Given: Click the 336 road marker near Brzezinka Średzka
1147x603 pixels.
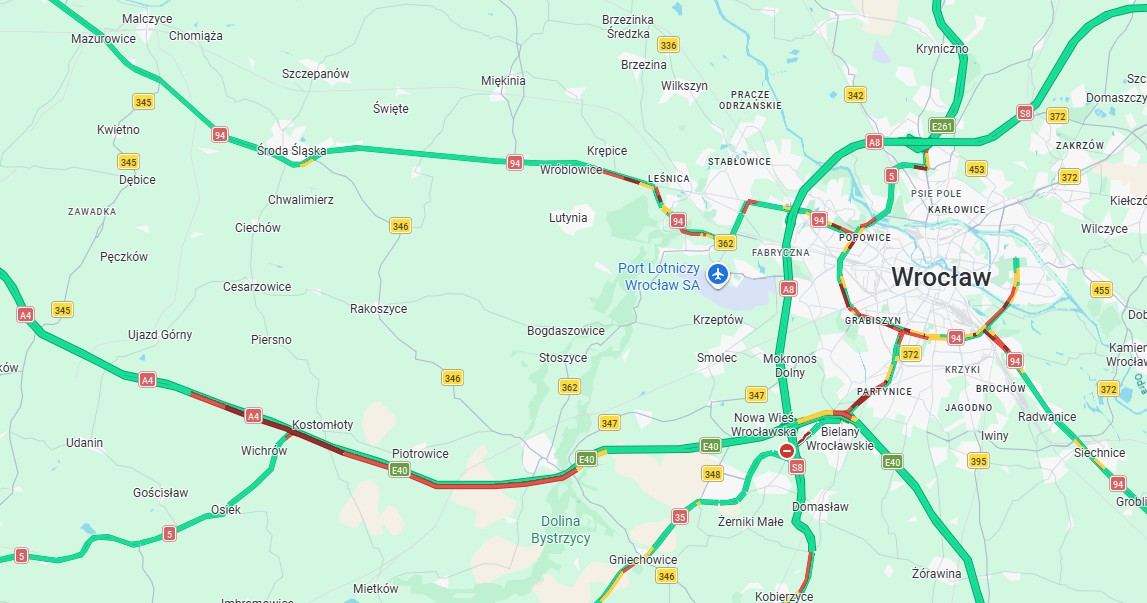Looking at the screenshot, I should (668, 45).
